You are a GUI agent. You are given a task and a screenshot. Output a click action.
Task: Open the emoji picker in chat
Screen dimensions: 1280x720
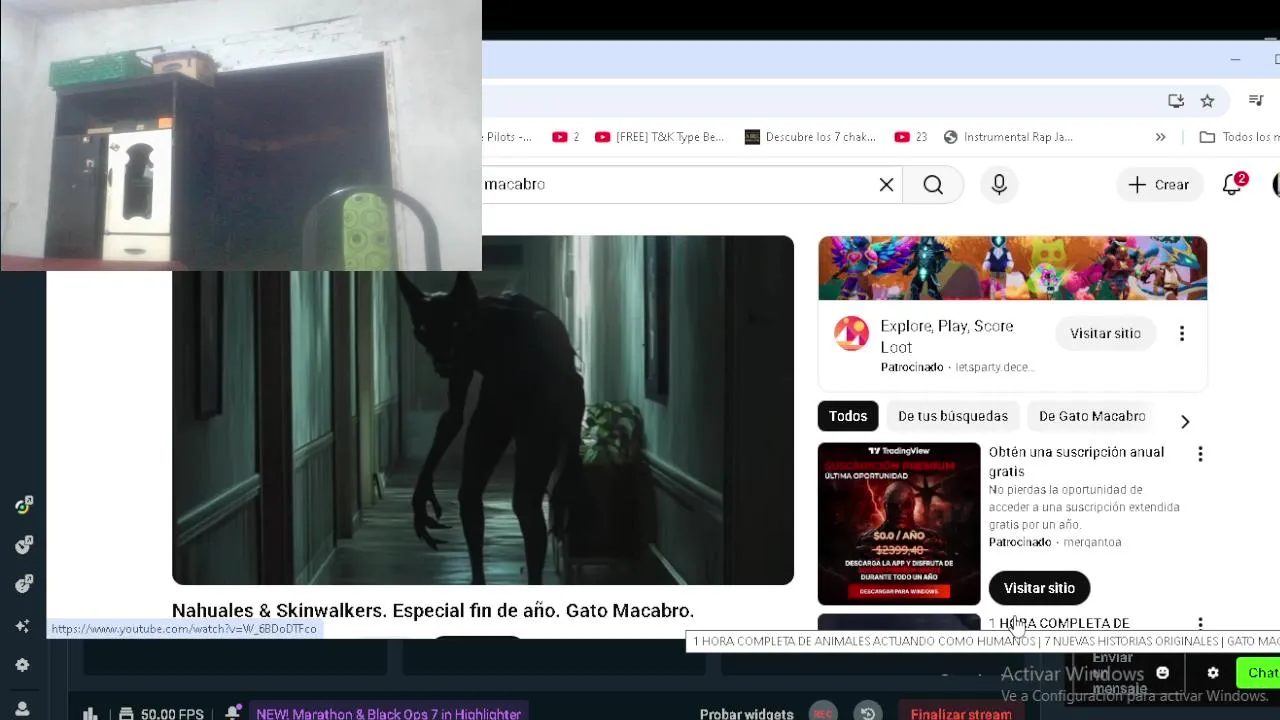pos(1163,673)
